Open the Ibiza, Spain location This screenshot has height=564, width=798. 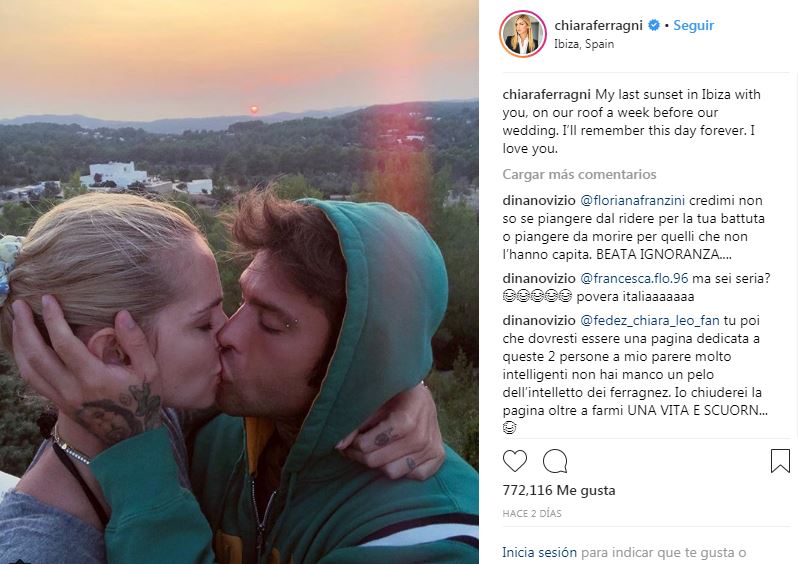pyautogui.click(x=584, y=44)
